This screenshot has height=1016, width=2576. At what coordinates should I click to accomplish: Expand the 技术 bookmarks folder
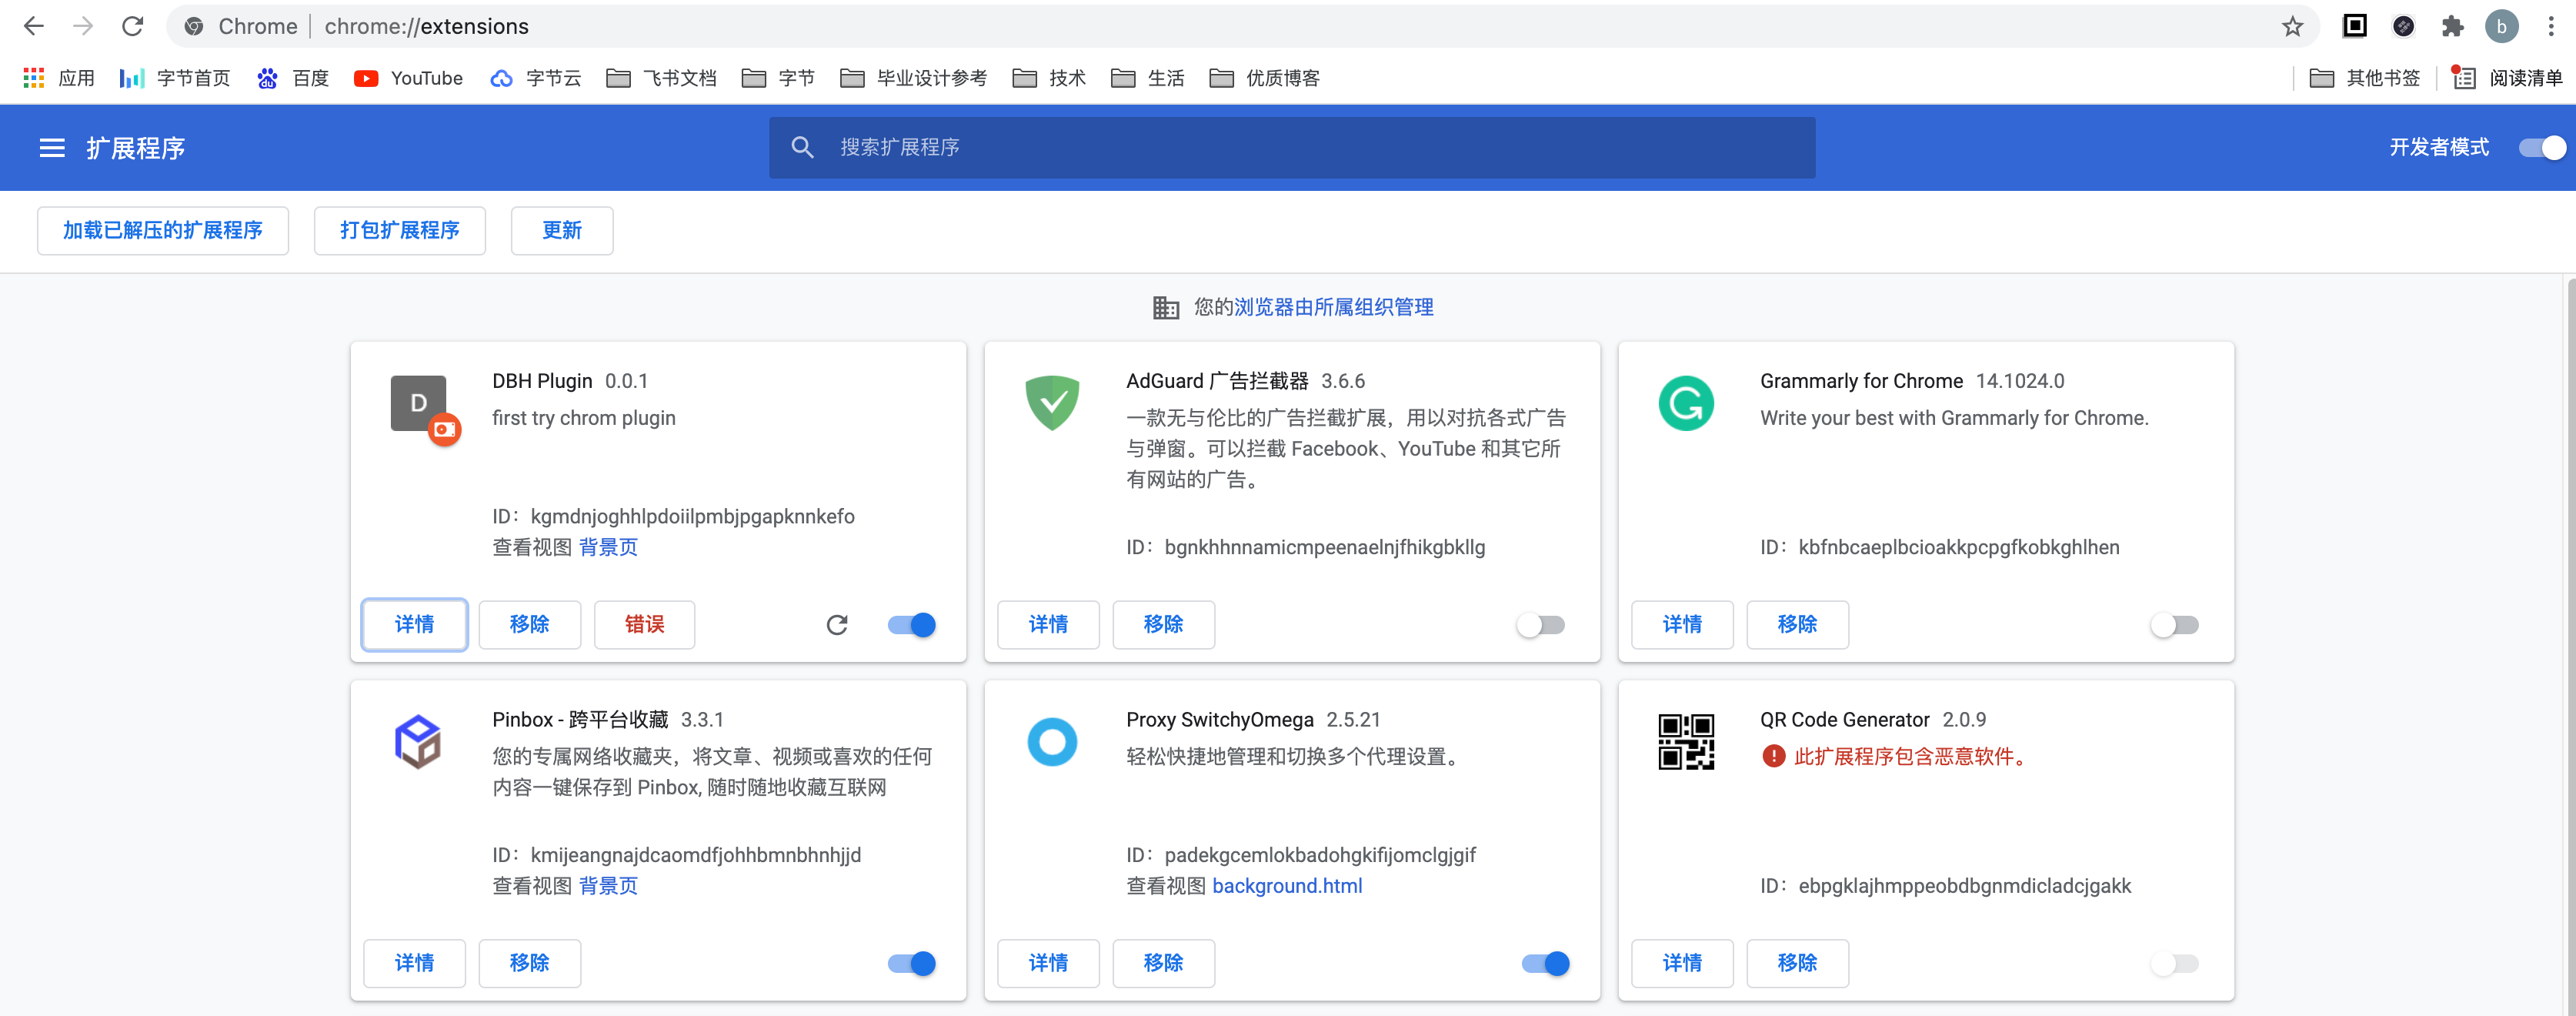coord(1049,78)
